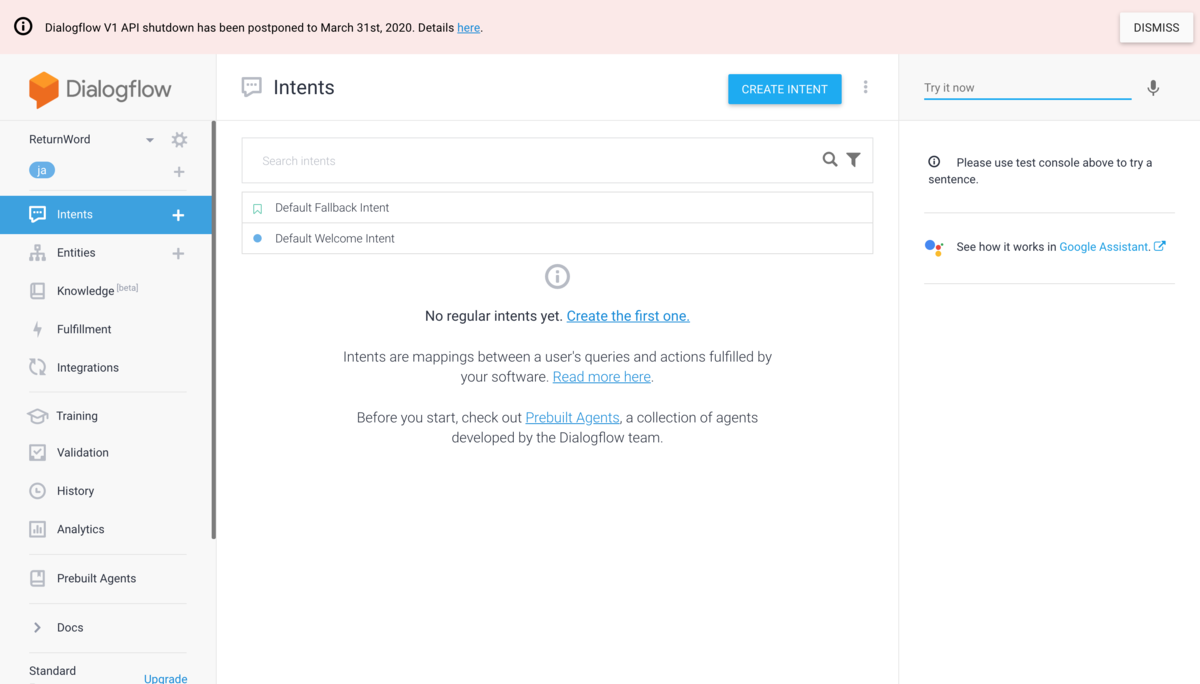Add a language with the plus icon beside ja
Image resolution: width=1200 pixels, height=684 pixels.
[179, 172]
